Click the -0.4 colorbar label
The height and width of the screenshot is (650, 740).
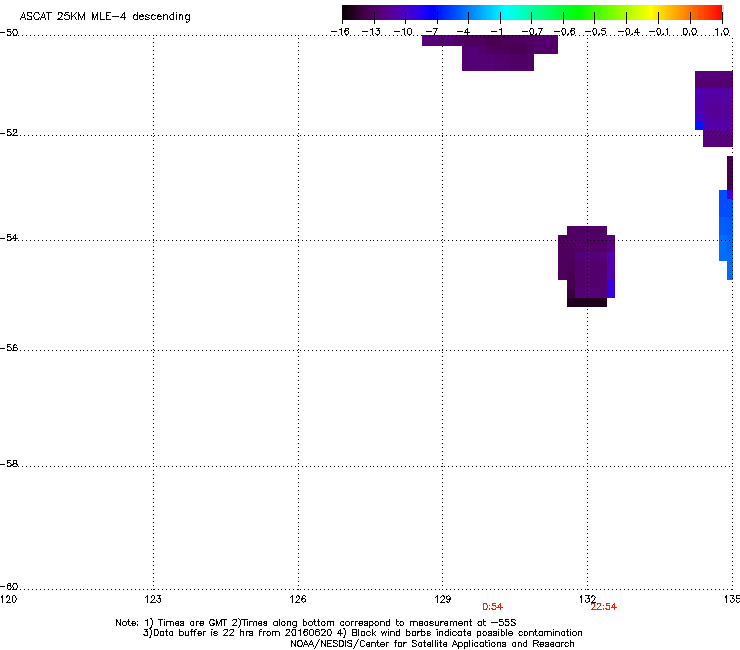coord(629,32)
